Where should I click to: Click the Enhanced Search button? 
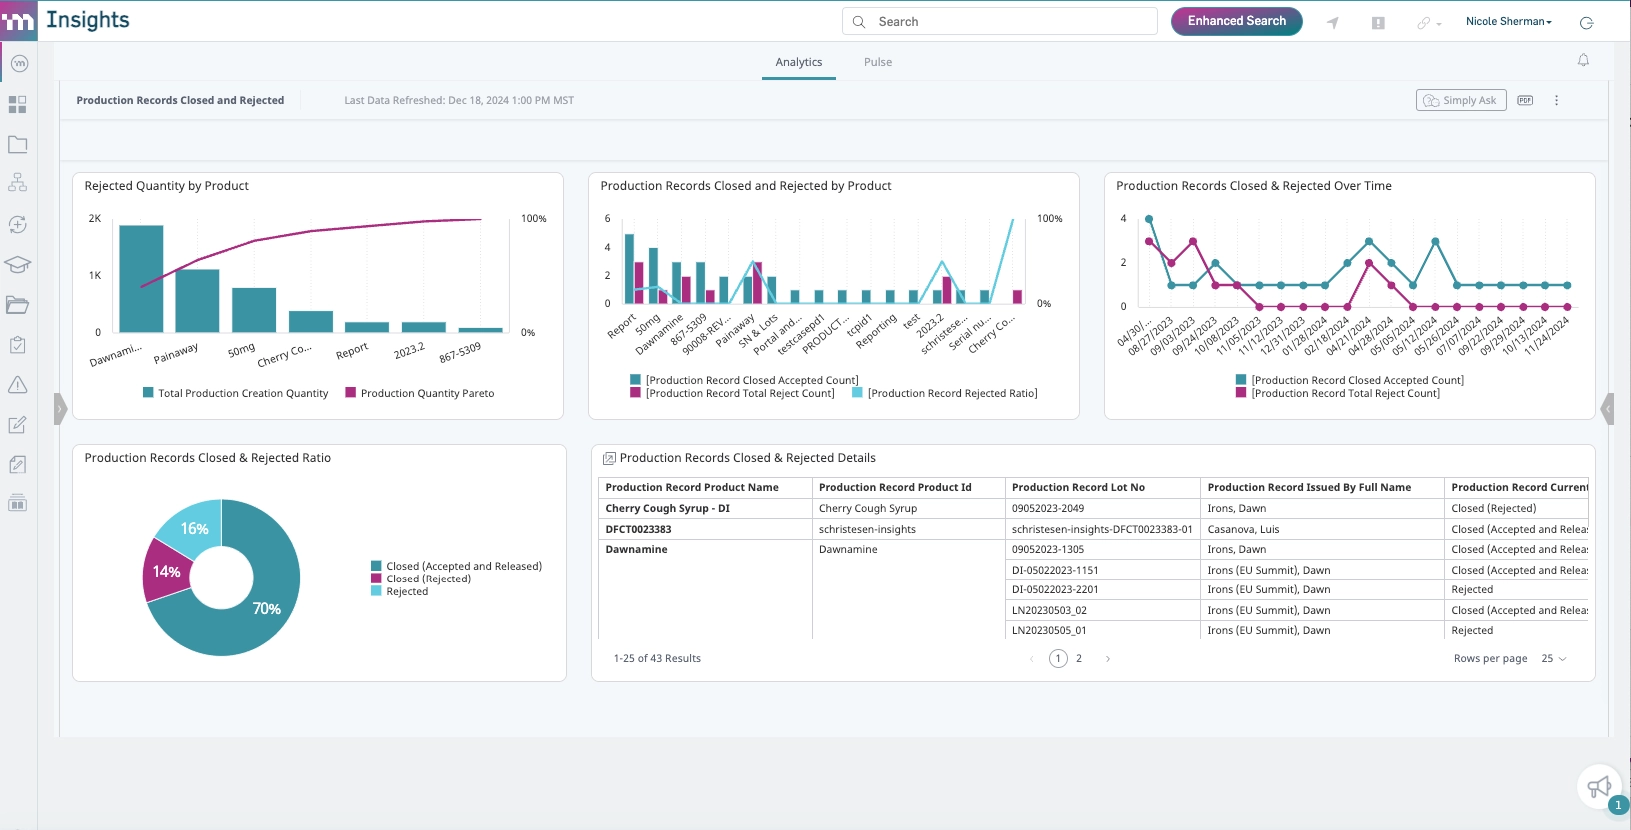1237,21
